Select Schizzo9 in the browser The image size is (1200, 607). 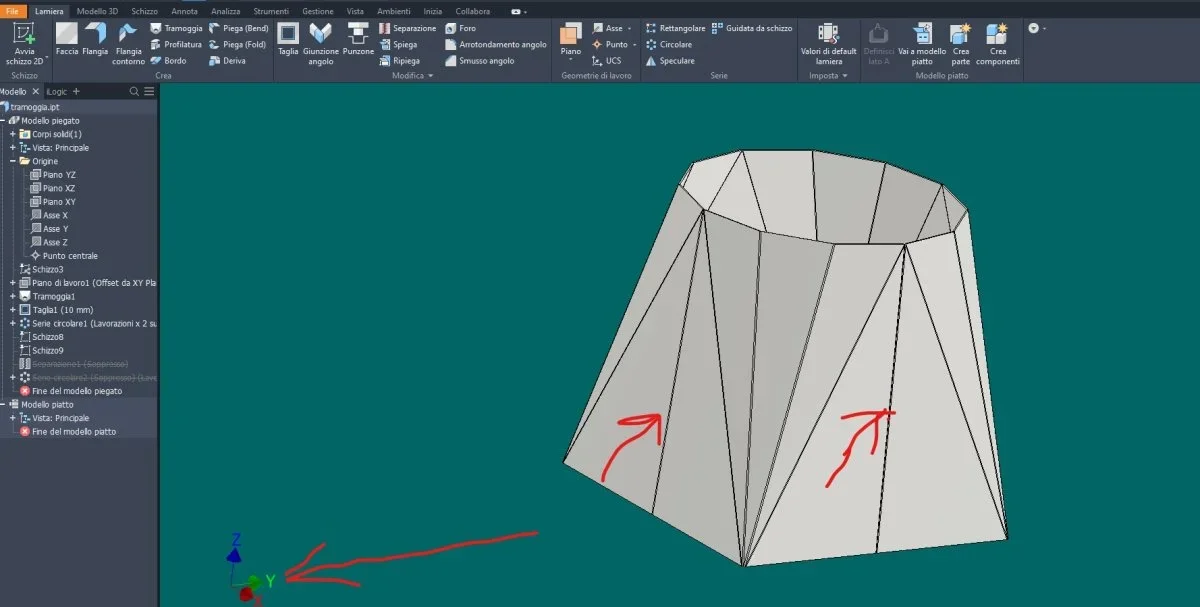pyautogui.click(x=41, y=350)
